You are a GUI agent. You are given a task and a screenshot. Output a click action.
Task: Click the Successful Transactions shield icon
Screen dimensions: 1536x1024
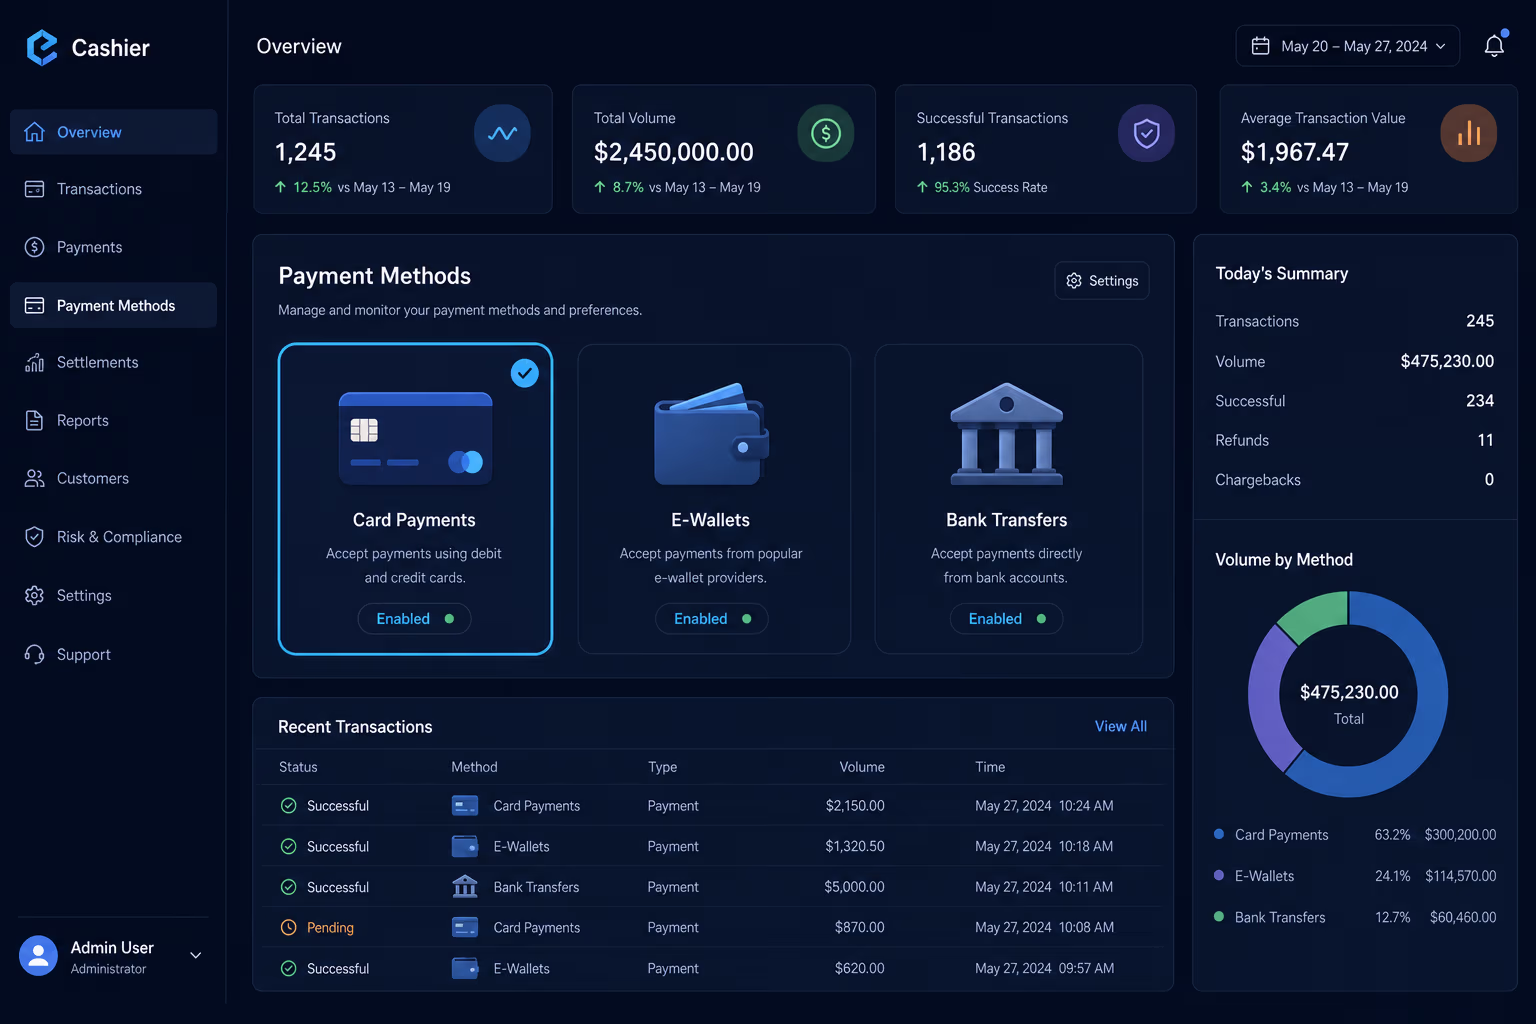(x=1146, y=133)
